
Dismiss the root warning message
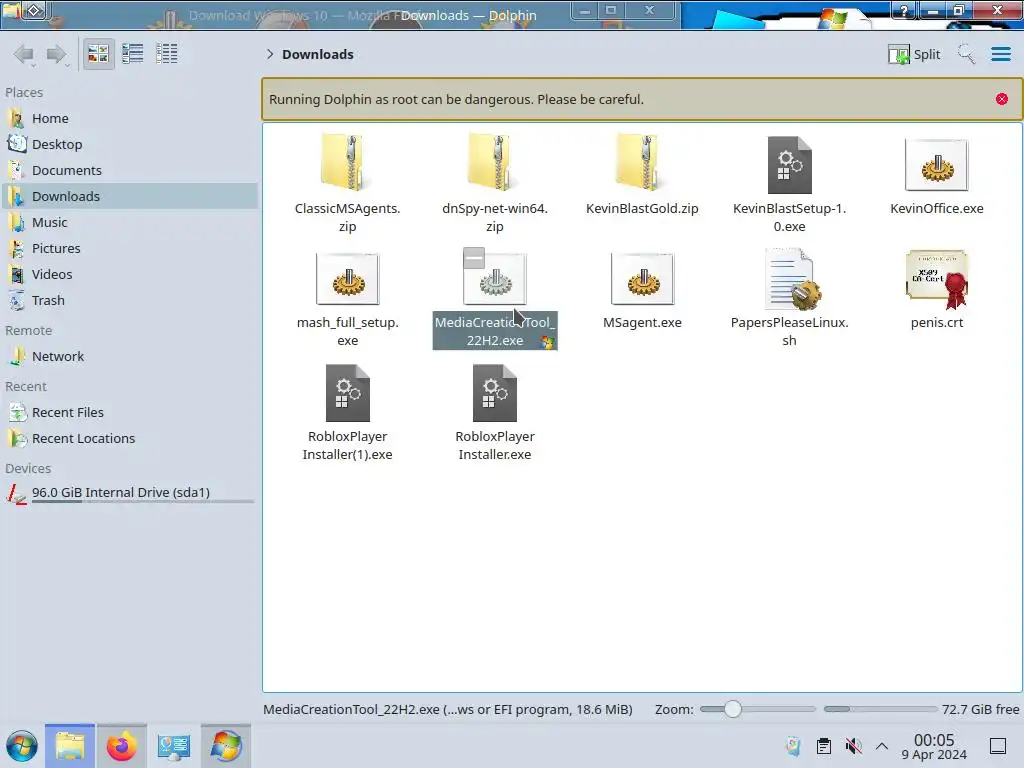pos(1002,99)
